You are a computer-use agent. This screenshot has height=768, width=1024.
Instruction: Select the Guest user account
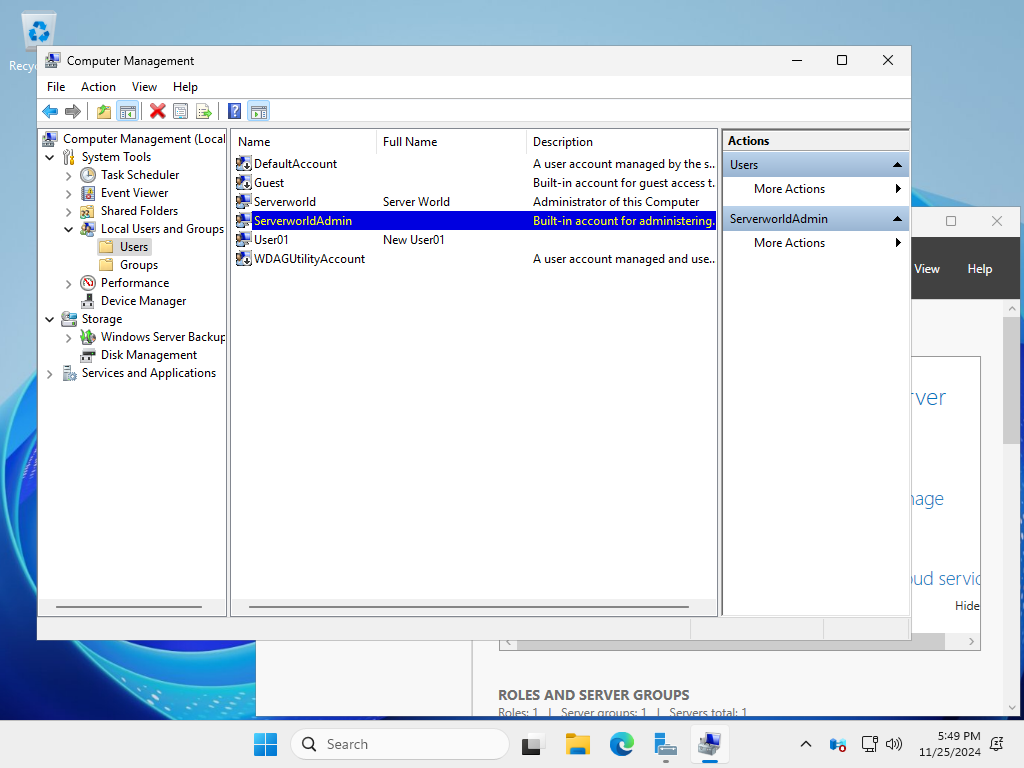pos(268,182)
